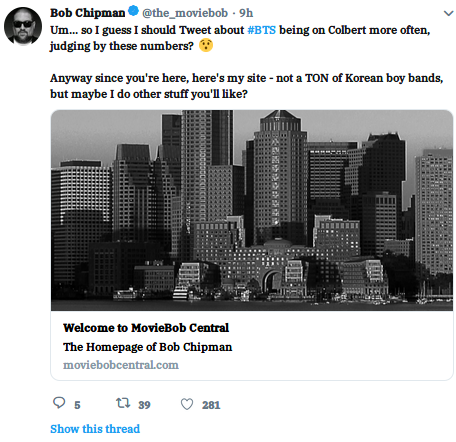Click the reply speech bubble icon
456x442 pixels.
pos(59,403)
